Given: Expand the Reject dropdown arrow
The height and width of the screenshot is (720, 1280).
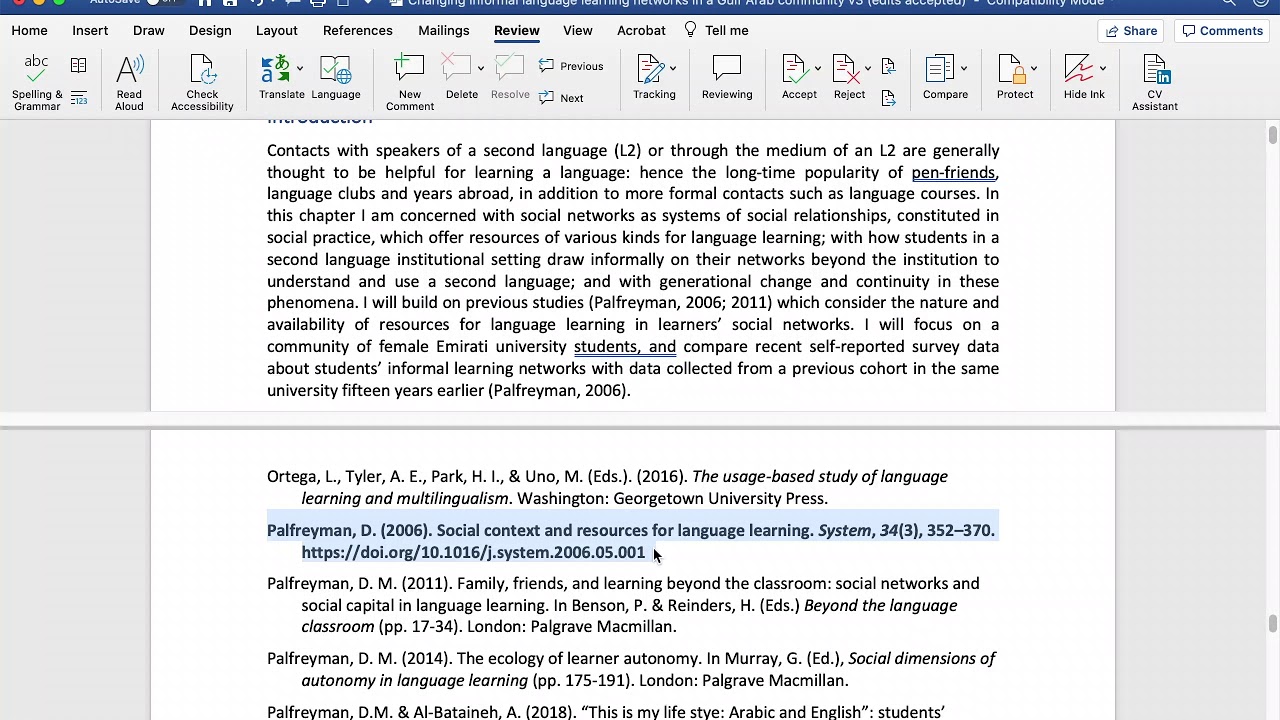Looking at the screenshot, I should point(867,69).
